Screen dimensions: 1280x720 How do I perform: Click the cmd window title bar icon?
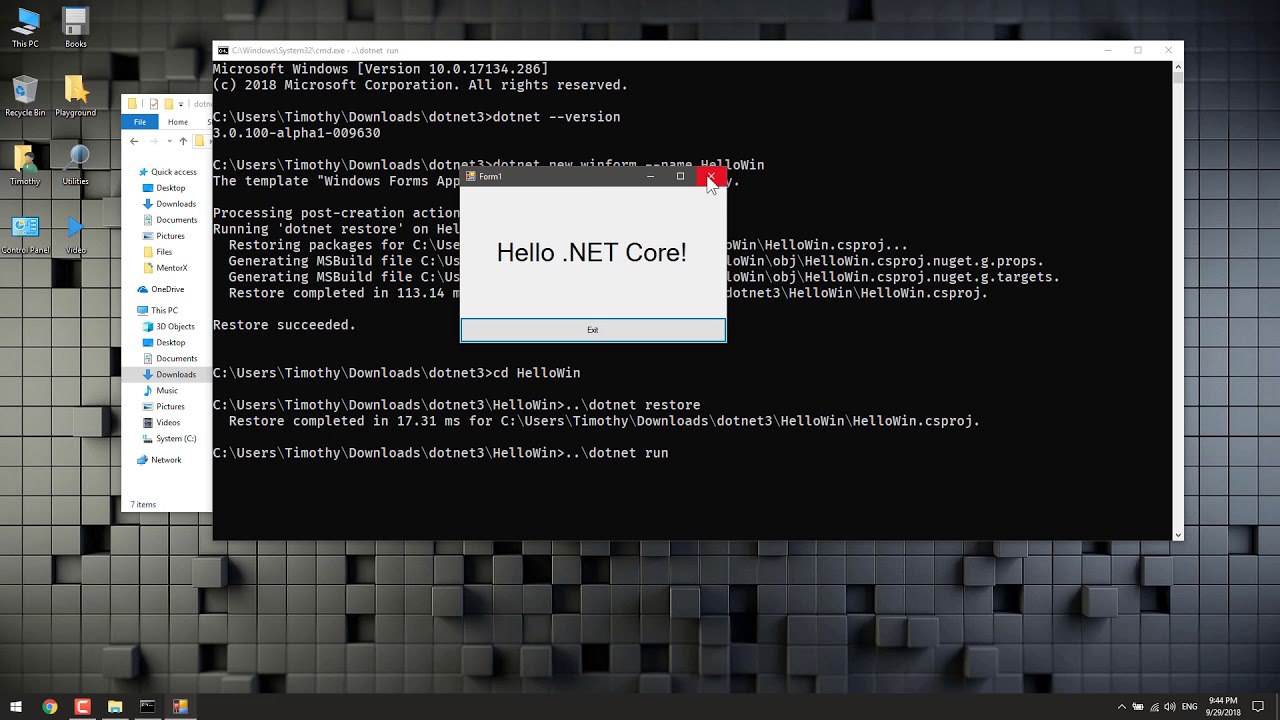pyautogui.click(x=223, y=50)
